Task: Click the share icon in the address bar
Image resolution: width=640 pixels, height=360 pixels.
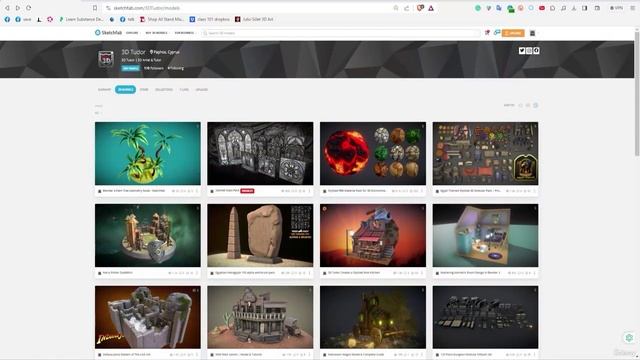Action: pos(407,8)
